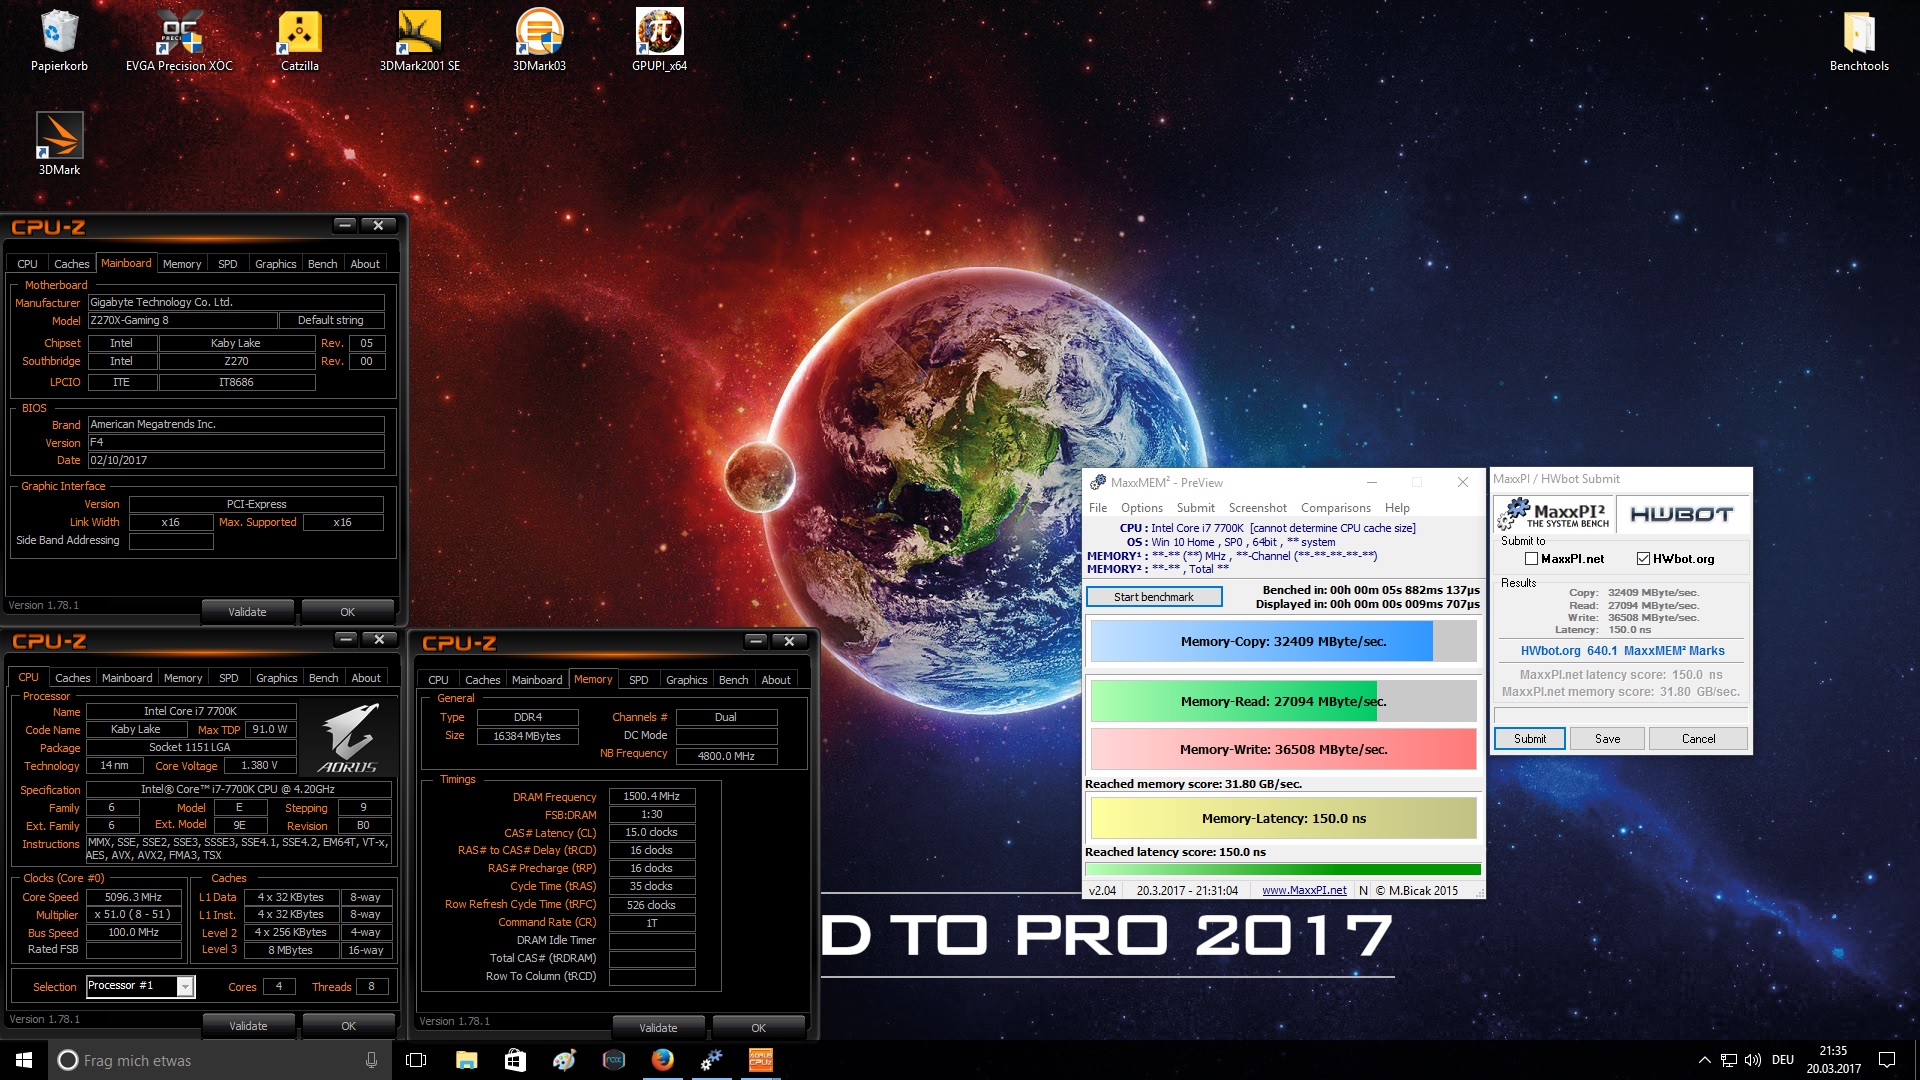The height and width of the screenshot is (1080, 1920).
Task: Open the Action Center notifications icon
Action: click(x=1887, y=1060)
